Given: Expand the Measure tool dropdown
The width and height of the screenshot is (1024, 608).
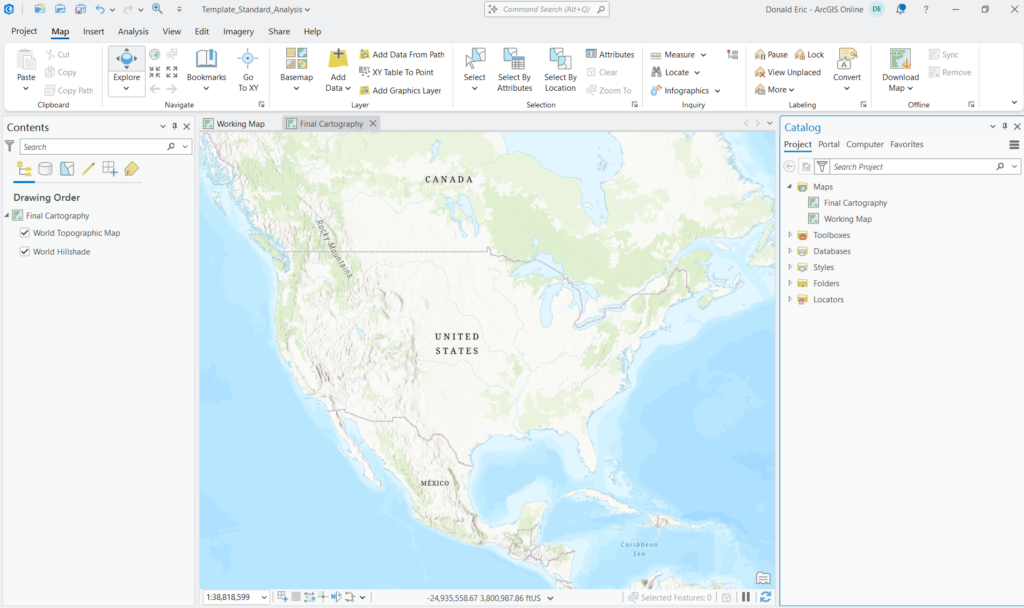Looking at the screenshot, I should pyautogui.click(x=703, y=55).
